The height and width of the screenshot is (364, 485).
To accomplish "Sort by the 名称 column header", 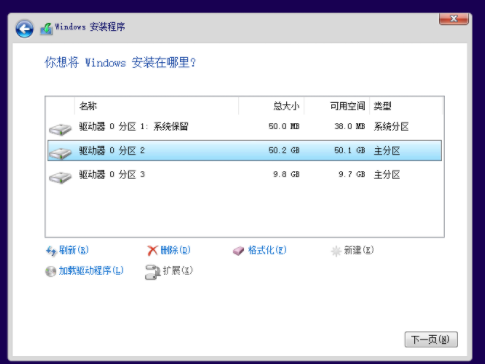I will [x=157, y=106].
